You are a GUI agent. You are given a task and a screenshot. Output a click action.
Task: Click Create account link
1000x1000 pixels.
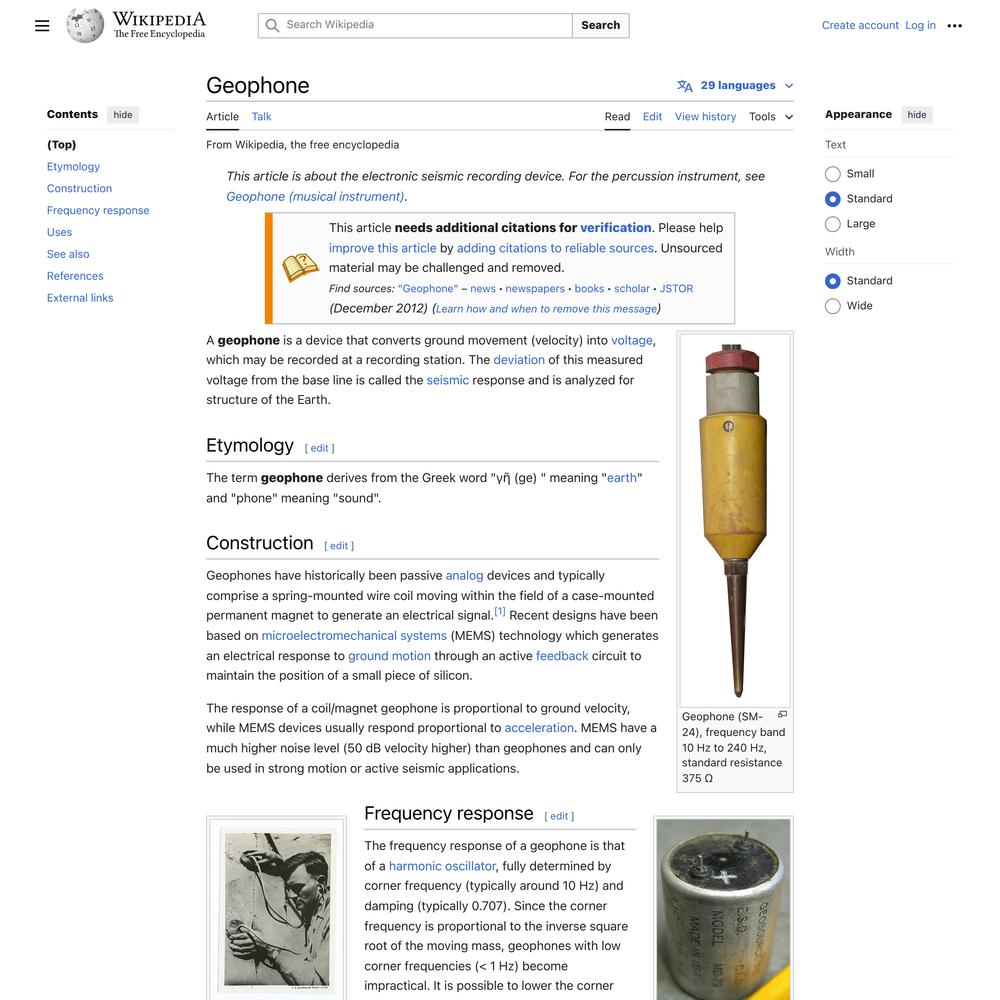click(x=860, y=26)
